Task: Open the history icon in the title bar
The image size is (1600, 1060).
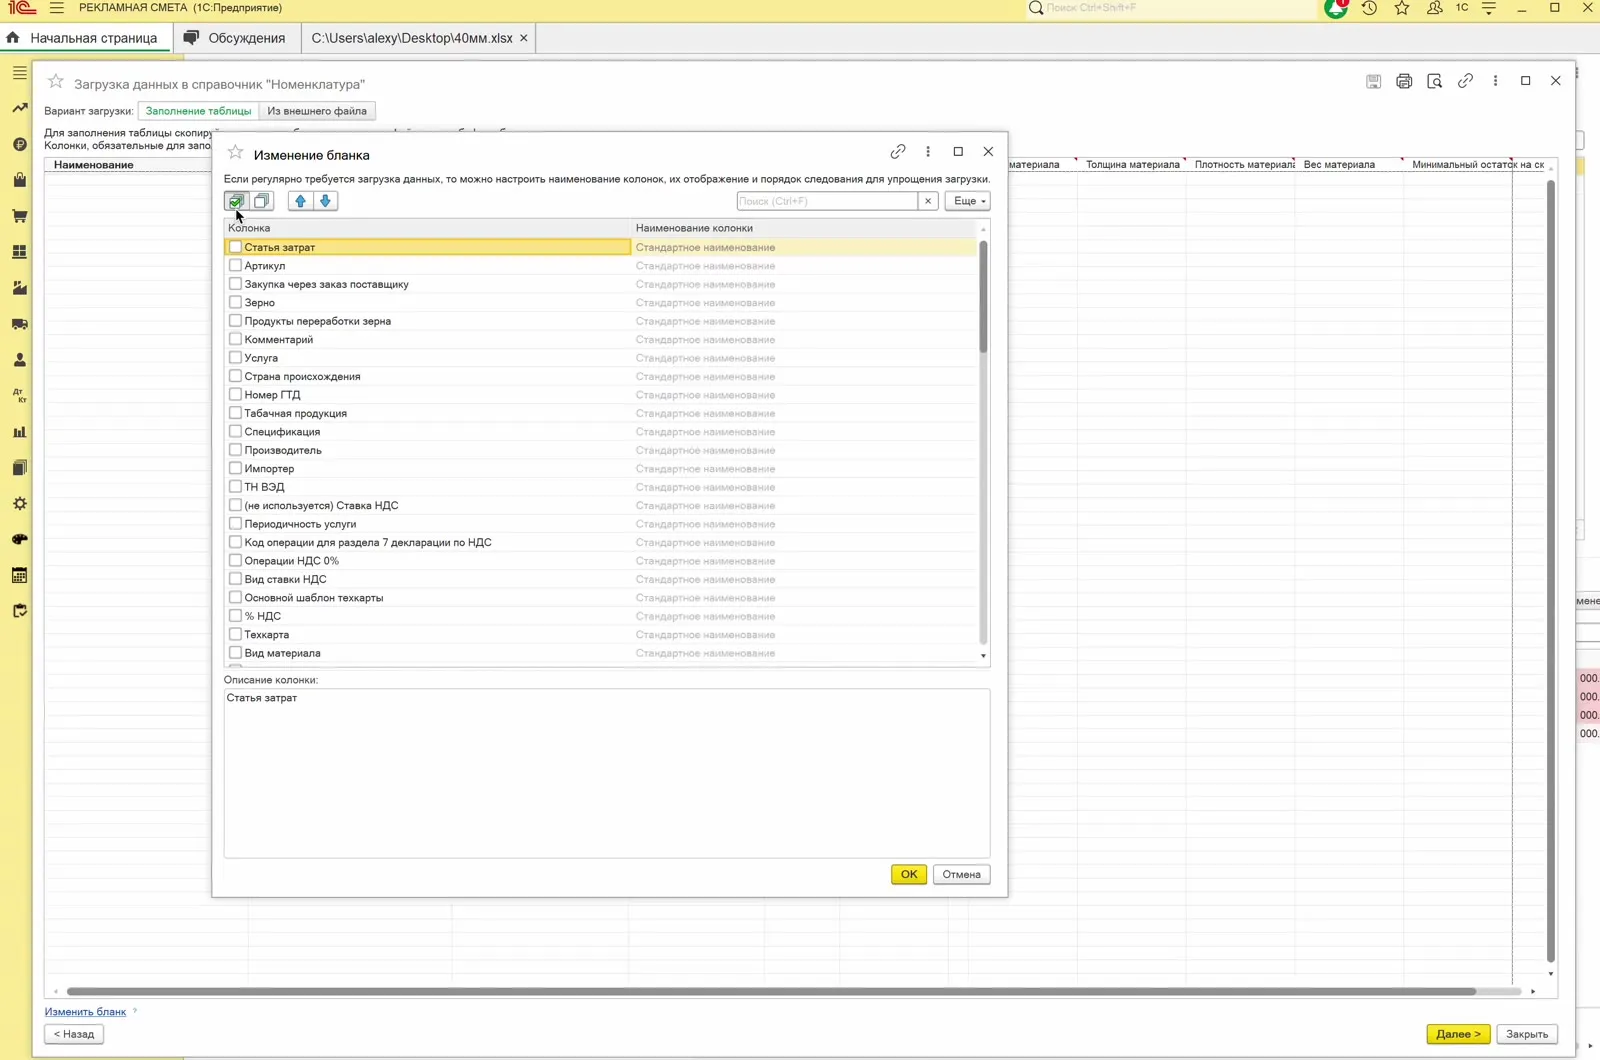Action: [x=1369, y=8]
